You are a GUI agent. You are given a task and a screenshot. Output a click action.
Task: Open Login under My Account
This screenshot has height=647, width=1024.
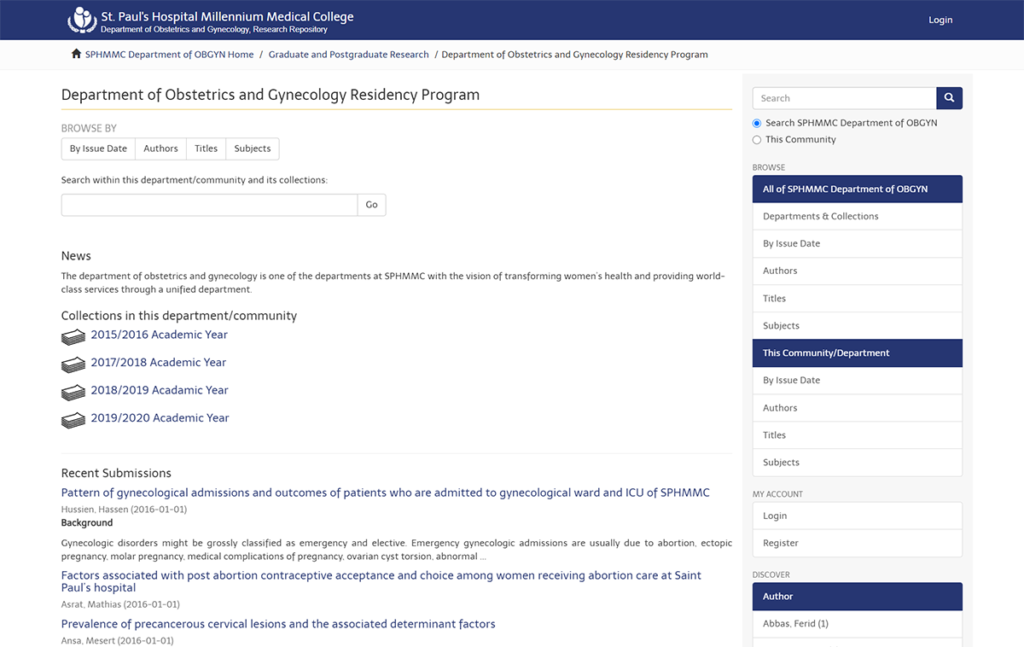(857, 516)
